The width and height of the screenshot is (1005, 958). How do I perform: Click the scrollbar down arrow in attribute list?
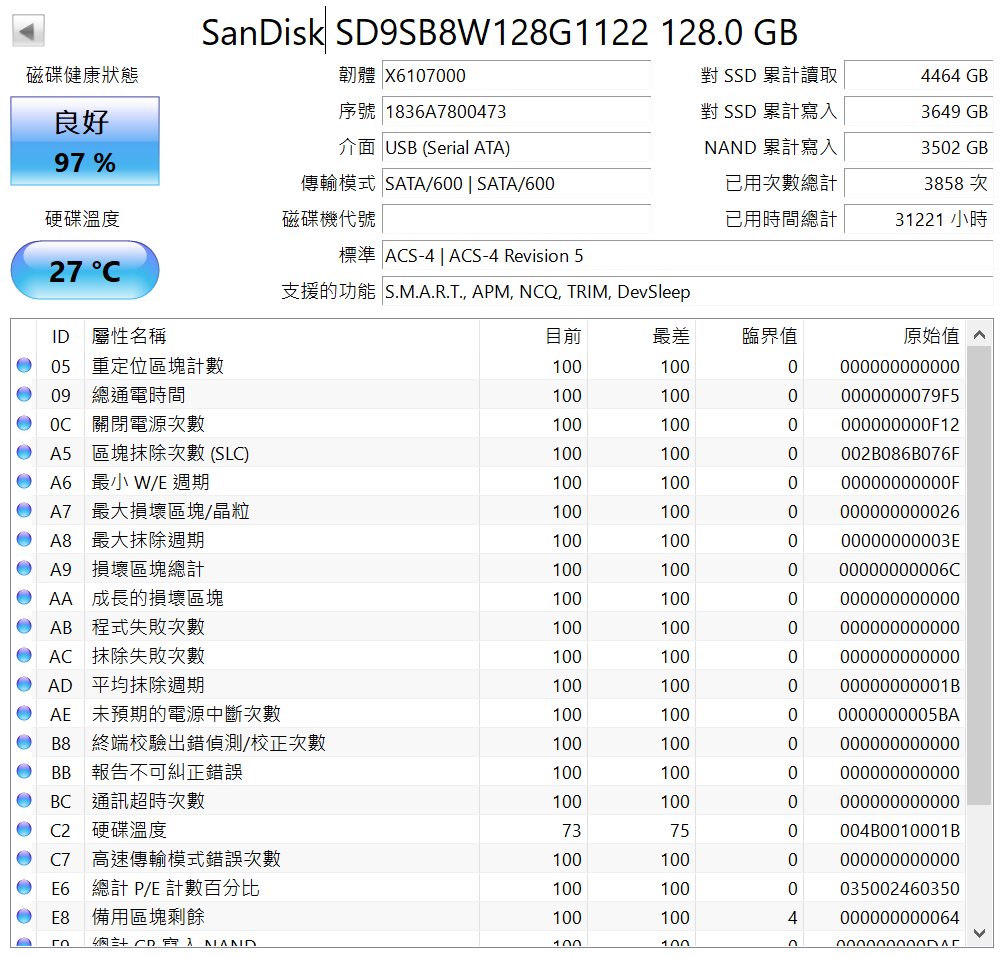pyautogui.click(x=979, y=933)
